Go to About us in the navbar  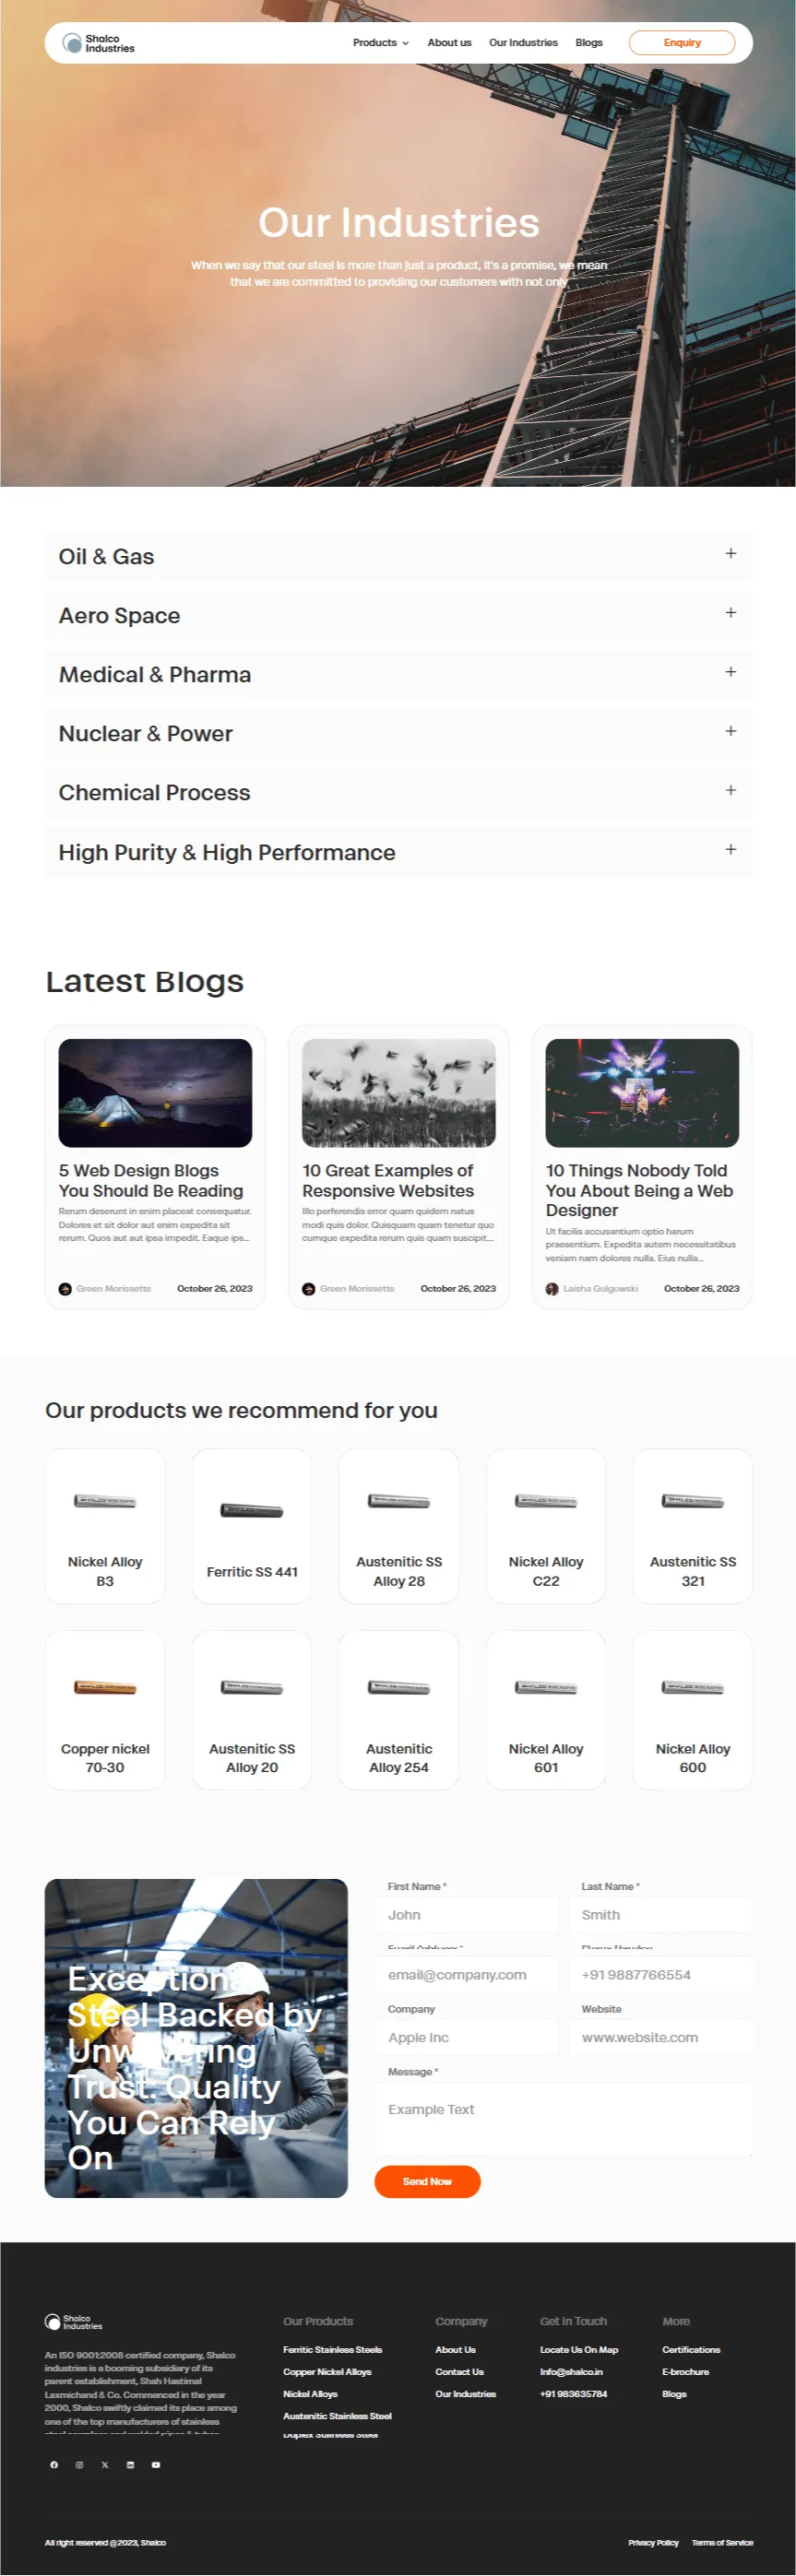[449, 43]
